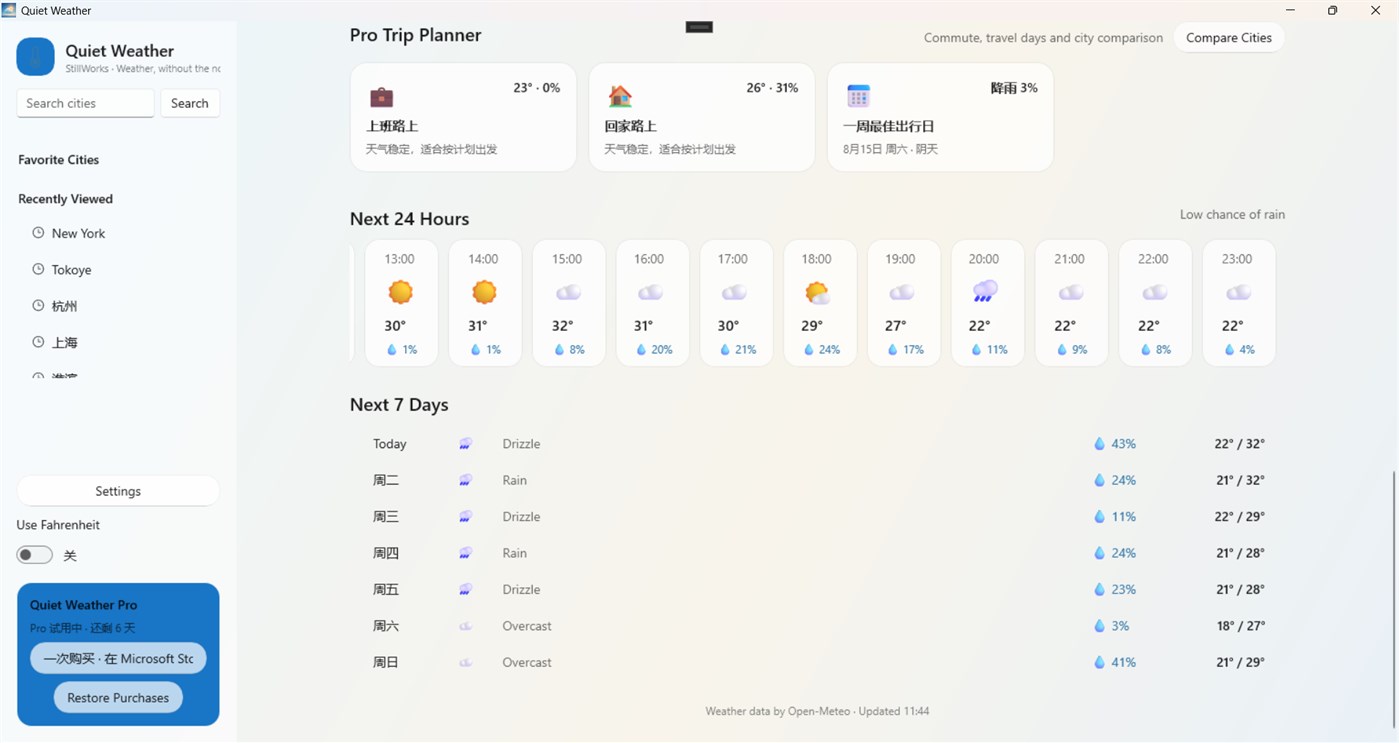Click the 41% rain chance for 周日

1123,662
